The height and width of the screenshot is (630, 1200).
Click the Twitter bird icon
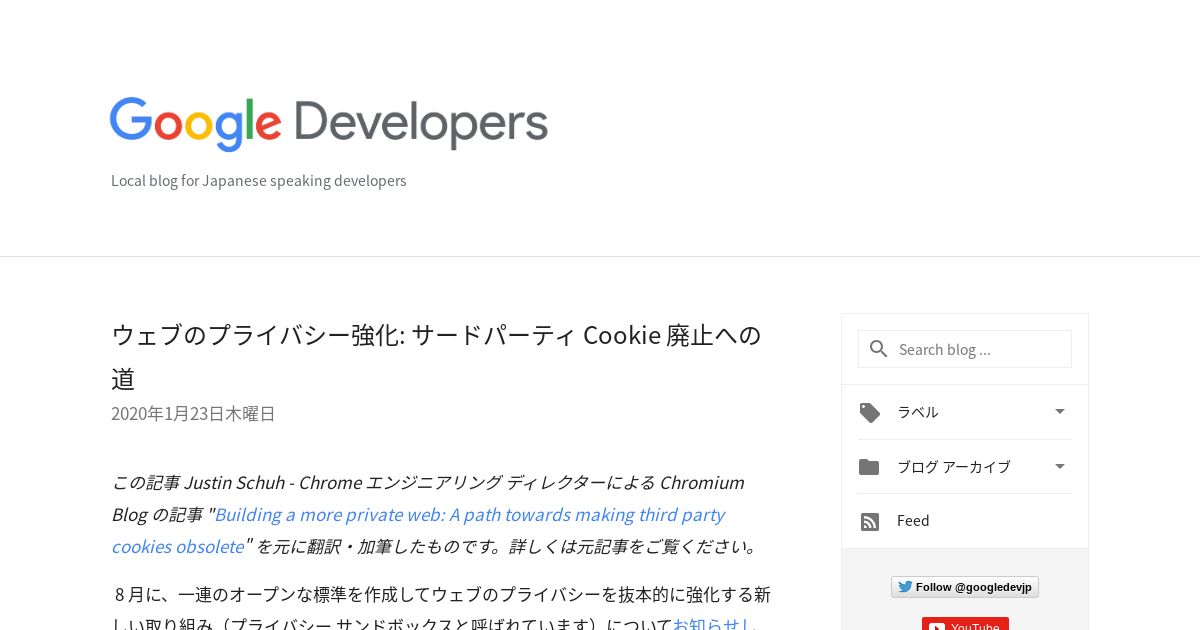pyautogui.click(x=905, y=587)
